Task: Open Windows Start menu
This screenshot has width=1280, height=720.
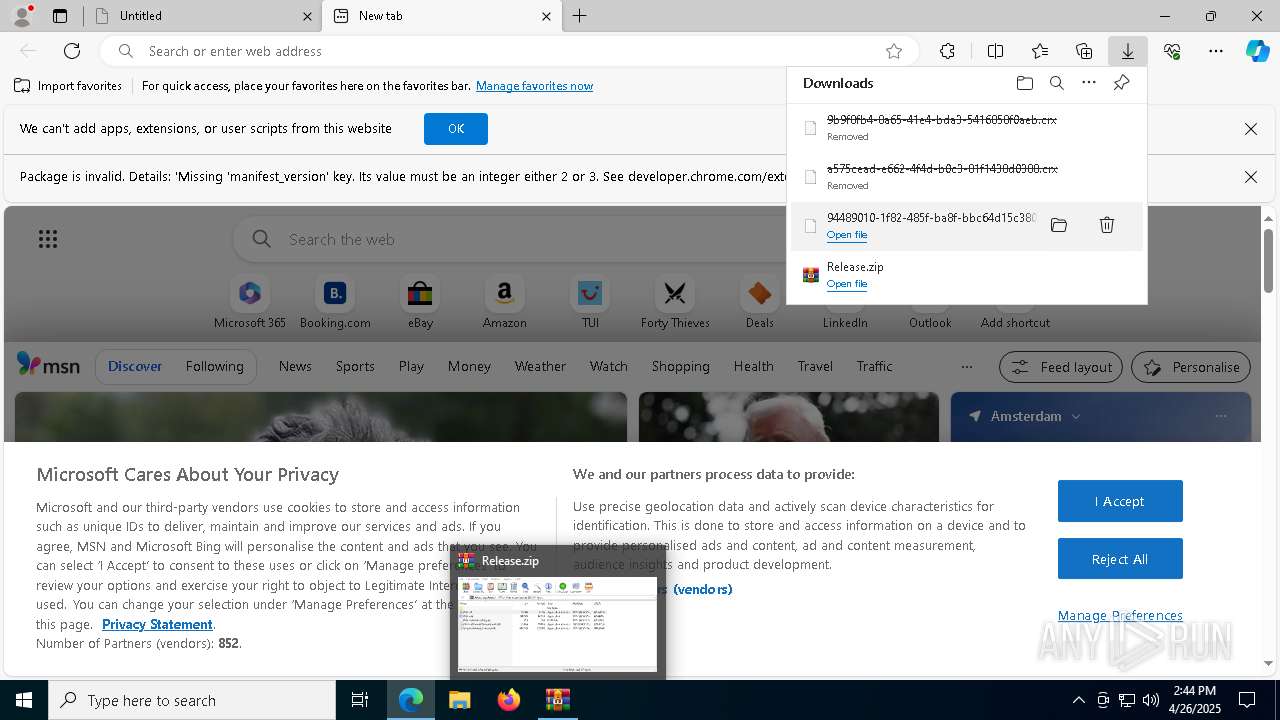Action: 24,700
